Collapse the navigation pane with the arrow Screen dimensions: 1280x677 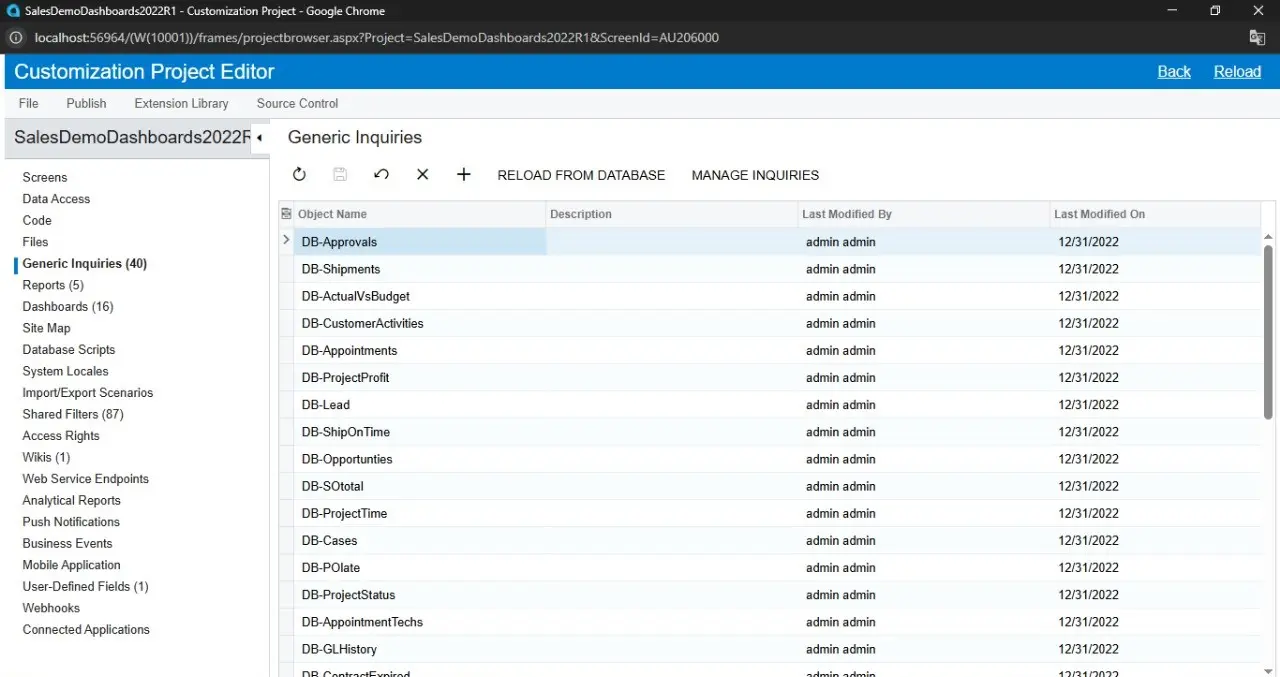(x=259, y=138)
